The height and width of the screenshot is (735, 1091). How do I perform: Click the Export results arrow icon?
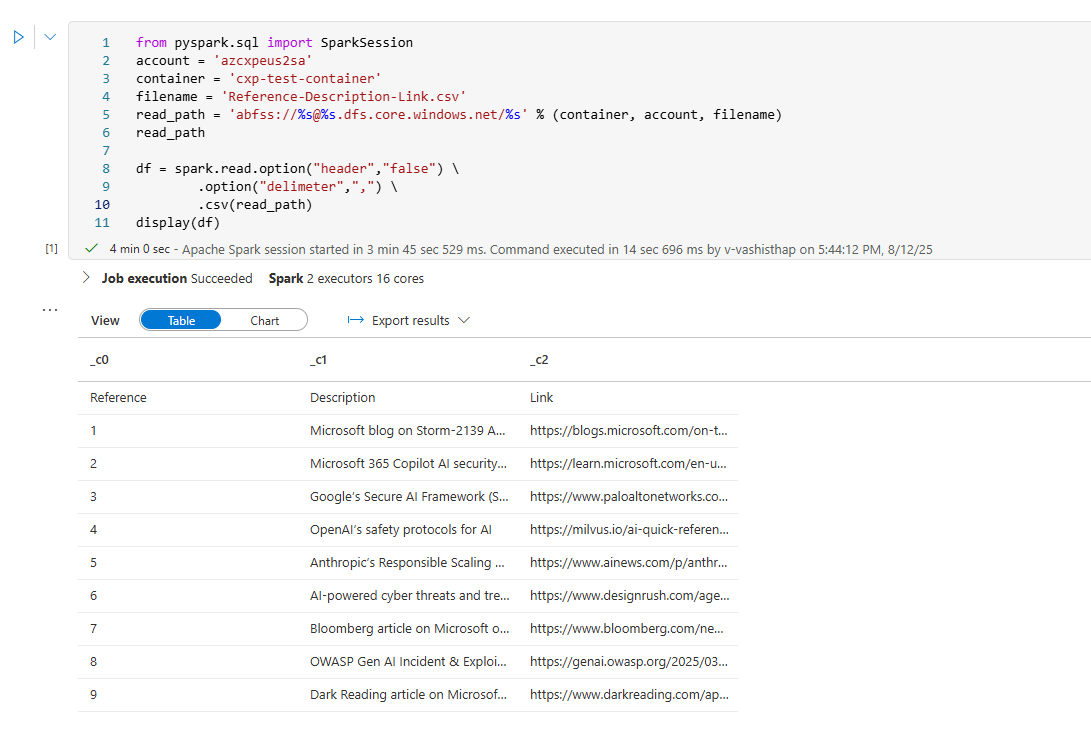tap(356, 320)
